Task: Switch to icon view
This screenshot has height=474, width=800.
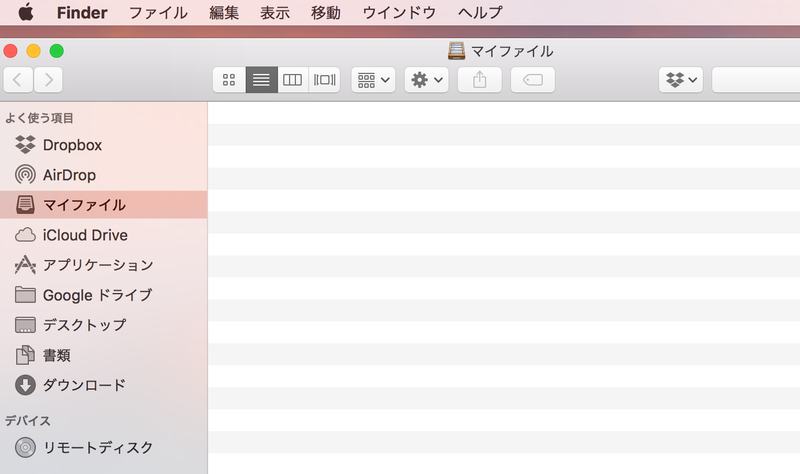Action: click(229, 80)
